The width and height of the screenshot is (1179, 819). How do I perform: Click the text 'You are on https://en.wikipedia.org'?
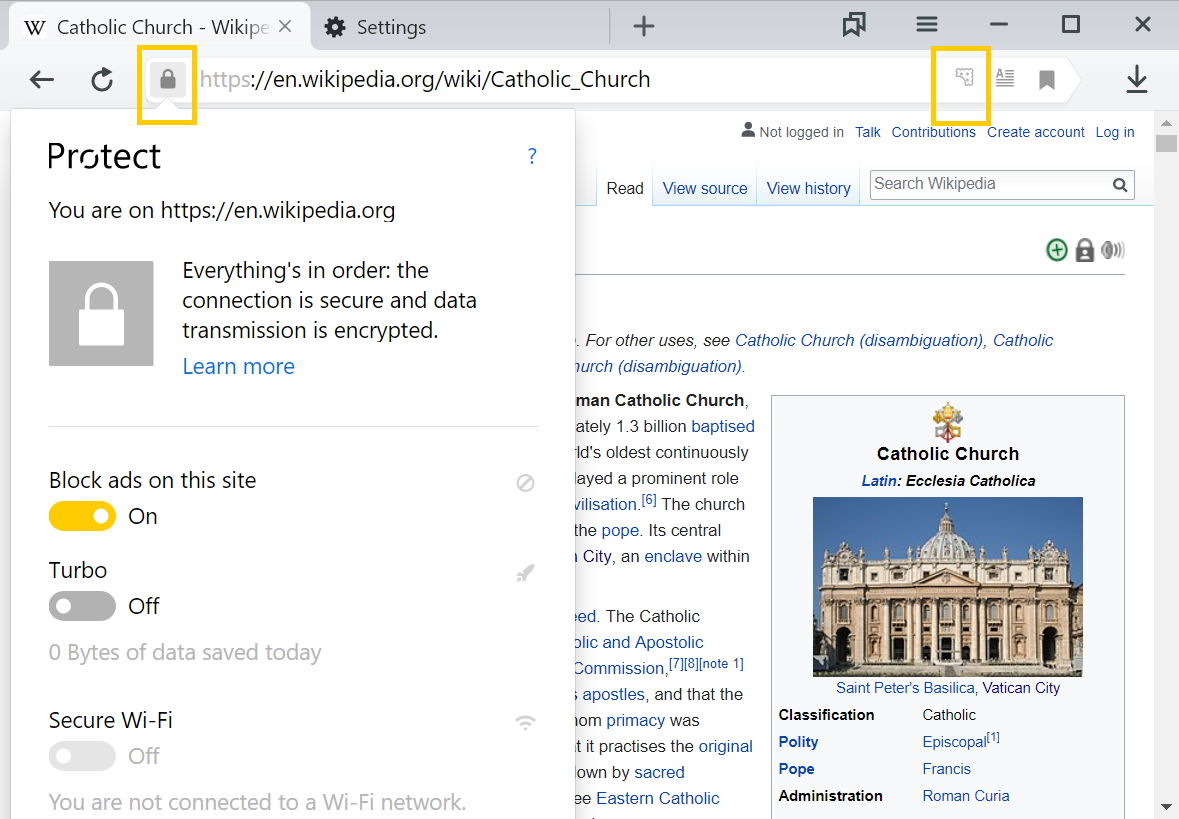(222, 210)
